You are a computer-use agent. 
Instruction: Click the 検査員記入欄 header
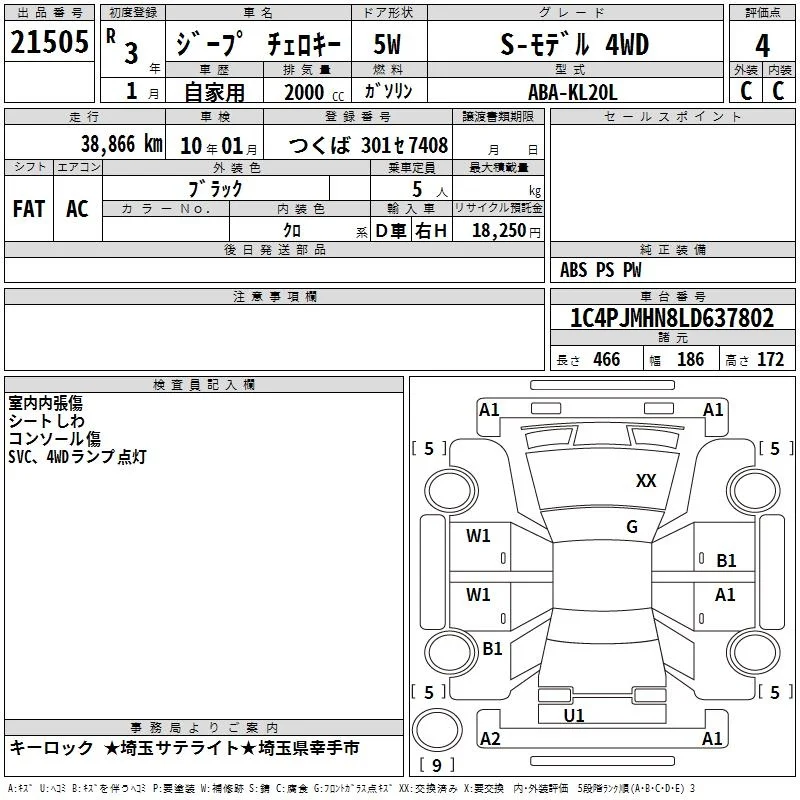(x=204, y=385)
